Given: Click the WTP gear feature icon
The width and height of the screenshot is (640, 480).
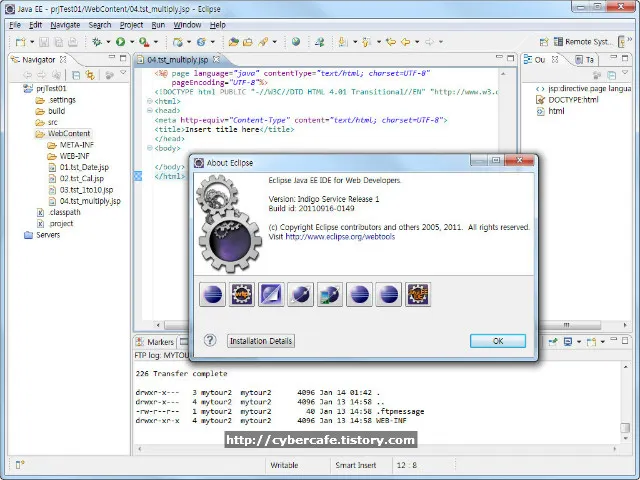Looking at the screenshot, I should point(242,294).
